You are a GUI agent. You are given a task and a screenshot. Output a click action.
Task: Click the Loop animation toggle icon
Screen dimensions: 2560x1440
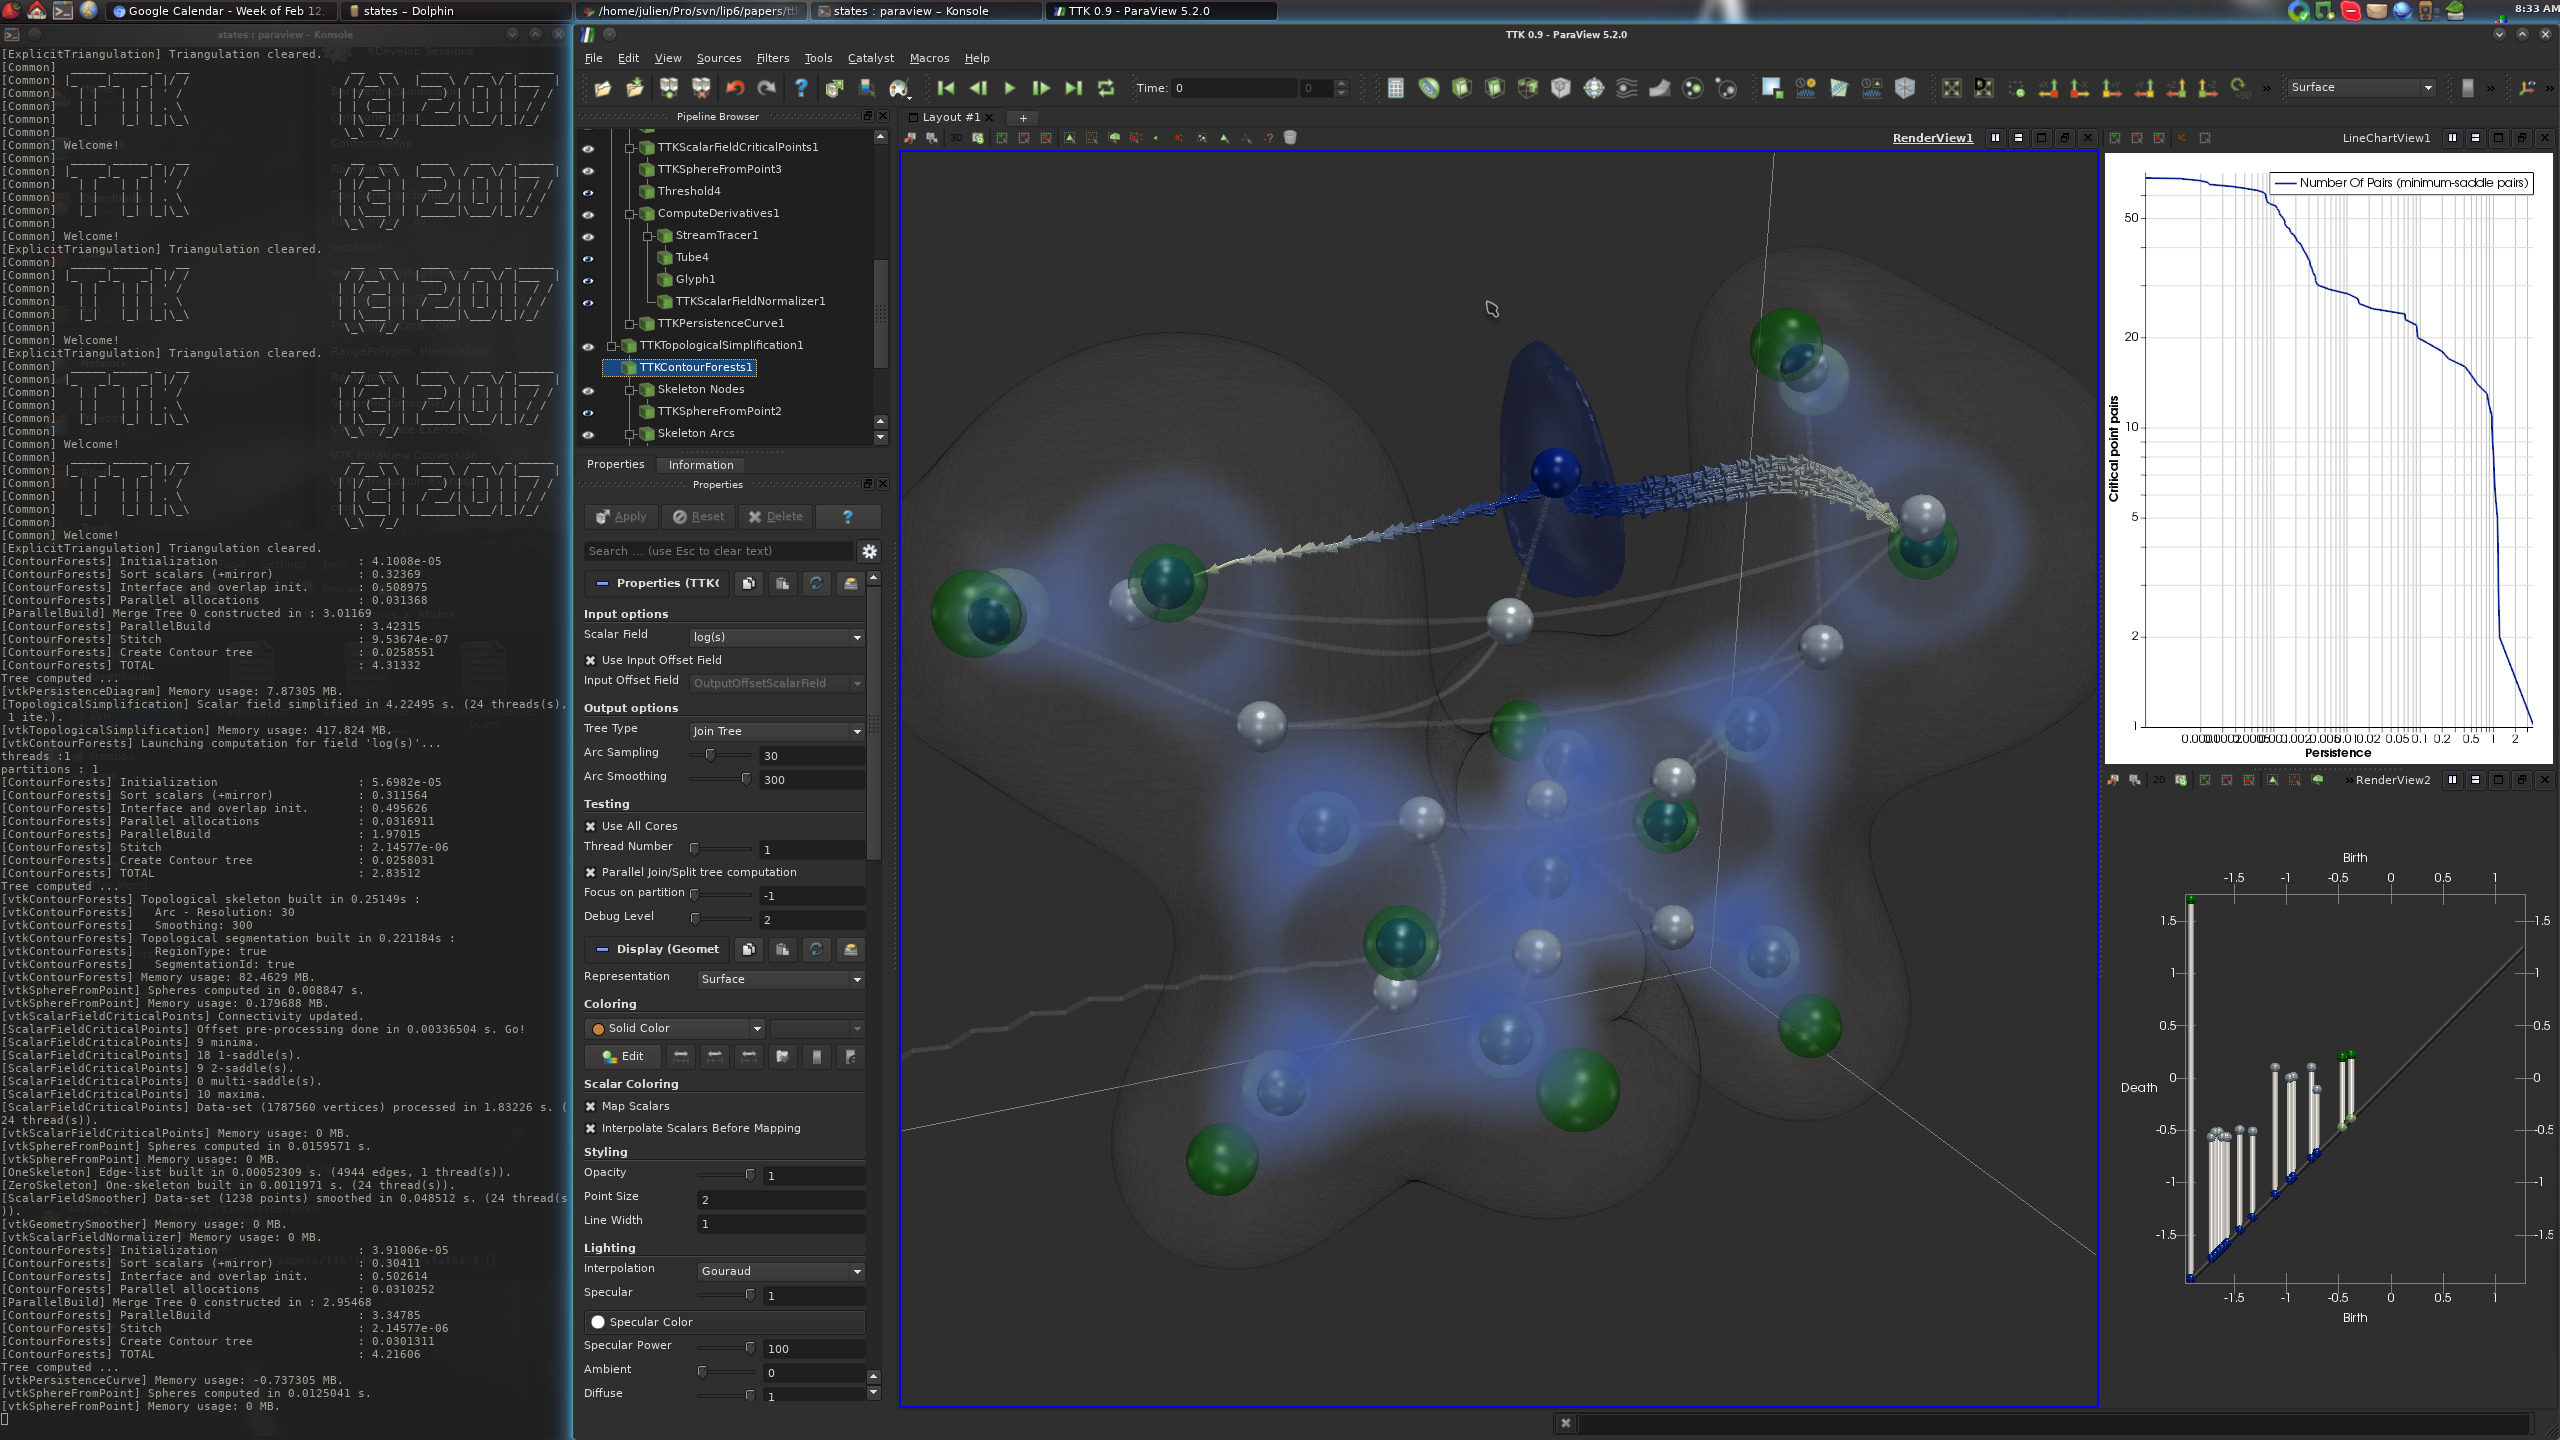pos(1105,89)
